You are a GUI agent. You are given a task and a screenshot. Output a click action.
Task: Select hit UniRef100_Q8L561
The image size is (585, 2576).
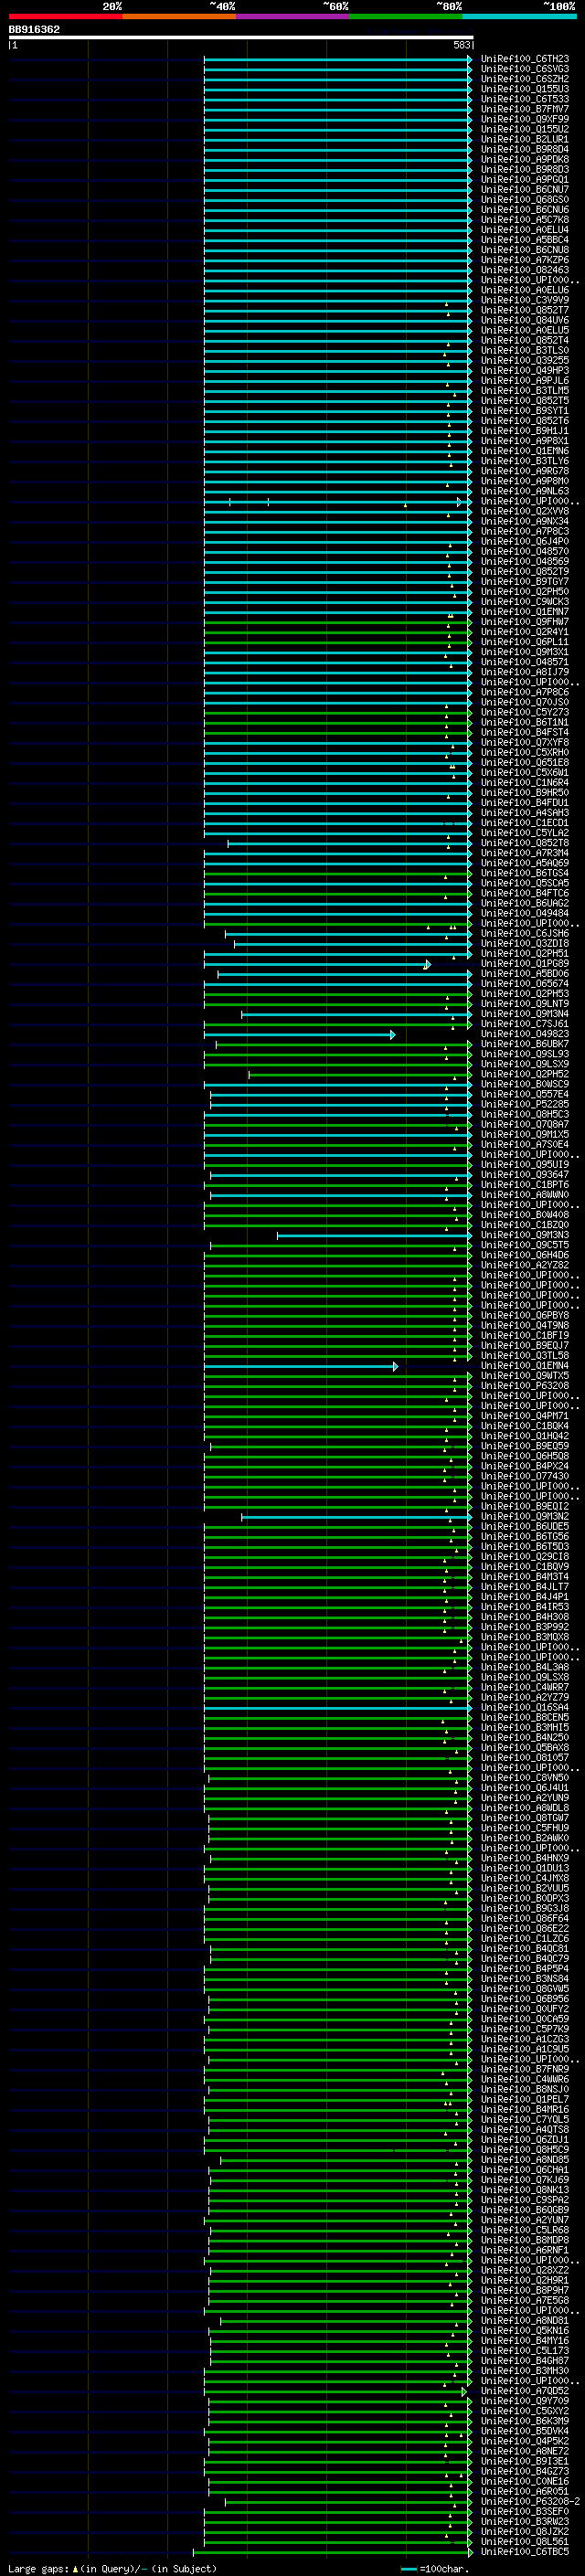point(524,2540)
